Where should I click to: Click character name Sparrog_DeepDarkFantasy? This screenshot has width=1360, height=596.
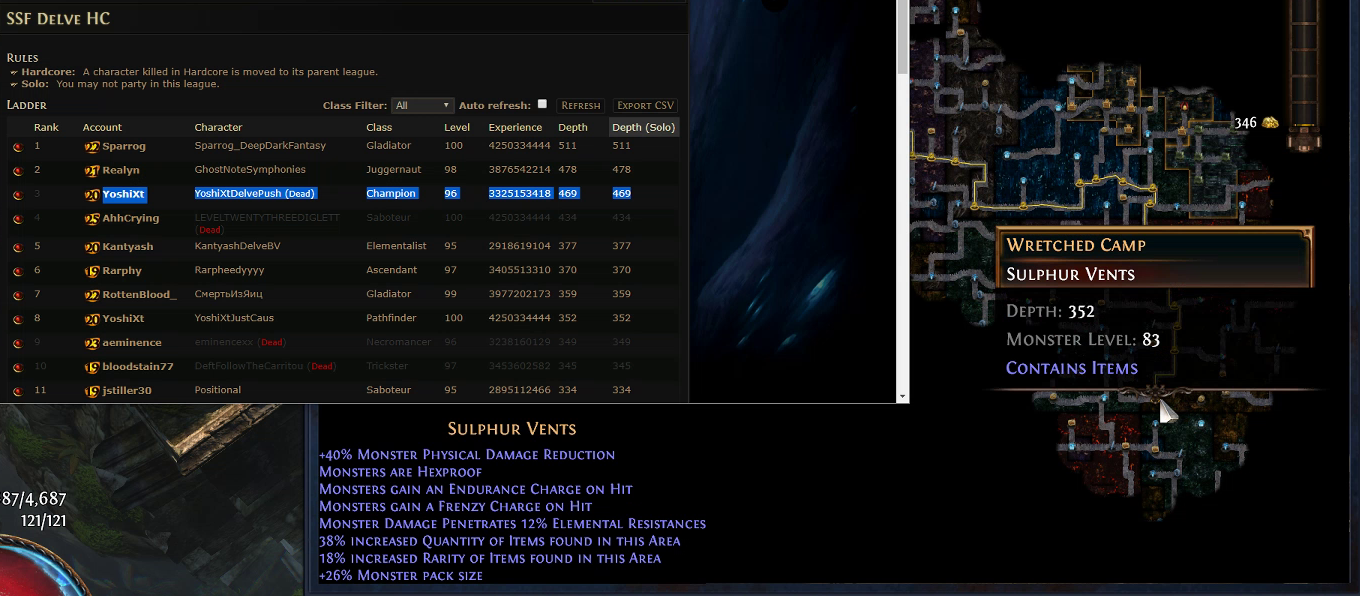click(x=260, y=146)
